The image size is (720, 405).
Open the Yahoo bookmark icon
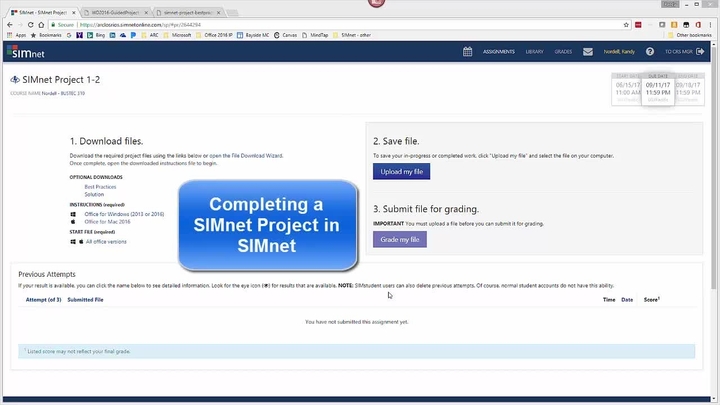pyautogui.click(x=79, y=35)
